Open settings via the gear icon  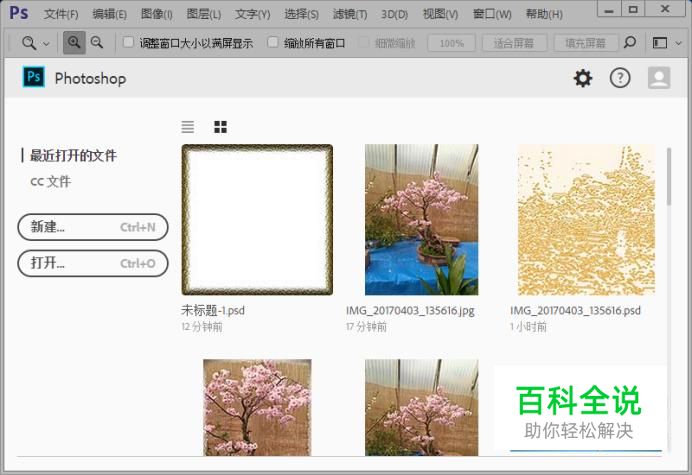pyautogui.click(x=583, y=78)
